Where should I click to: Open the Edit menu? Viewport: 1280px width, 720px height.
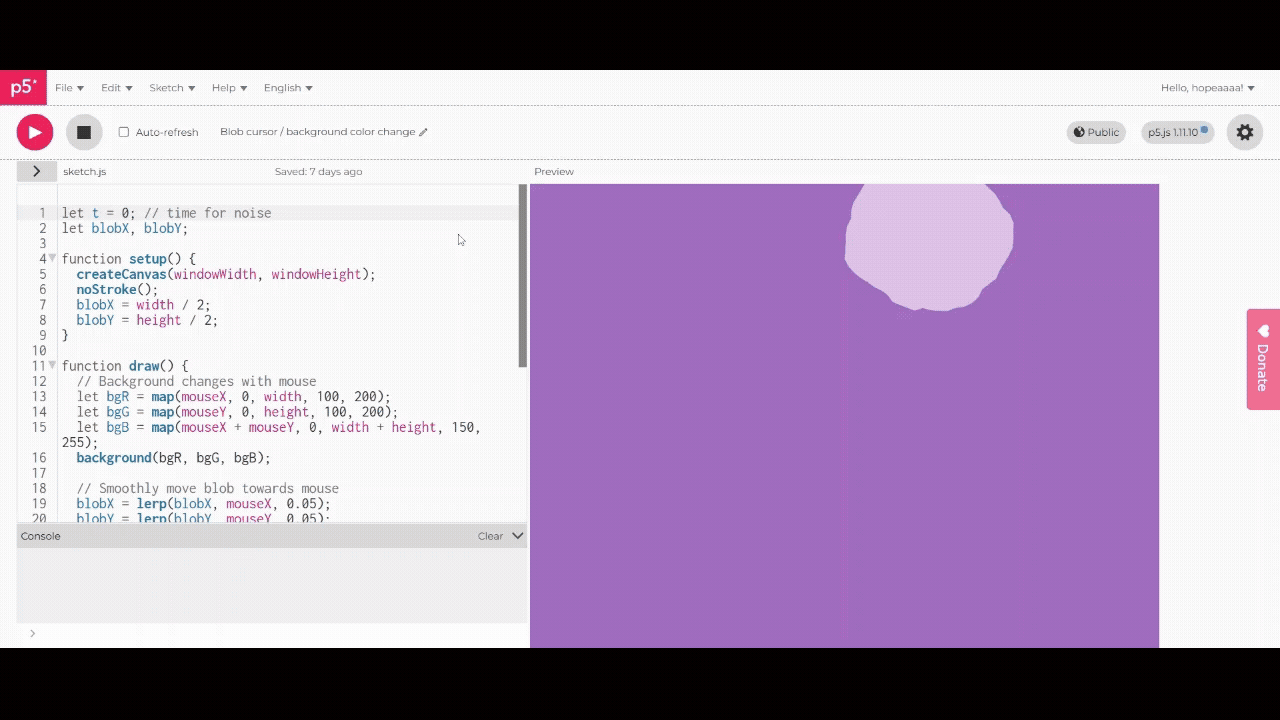coord(116,88)
